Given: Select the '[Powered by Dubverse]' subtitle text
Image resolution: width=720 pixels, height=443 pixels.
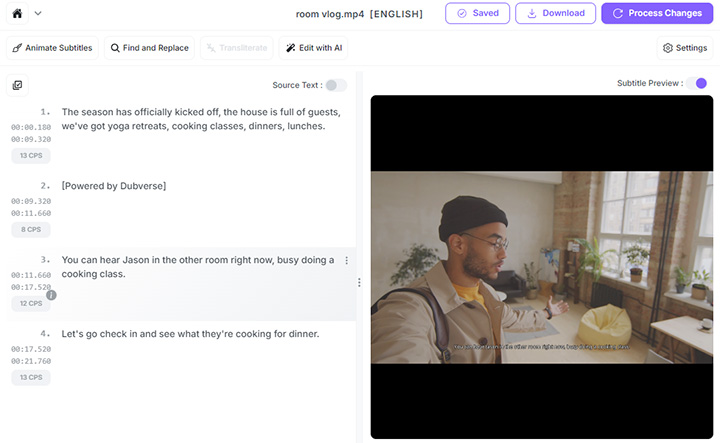Looking at the screenshot, I should click(x=114, y=186).
